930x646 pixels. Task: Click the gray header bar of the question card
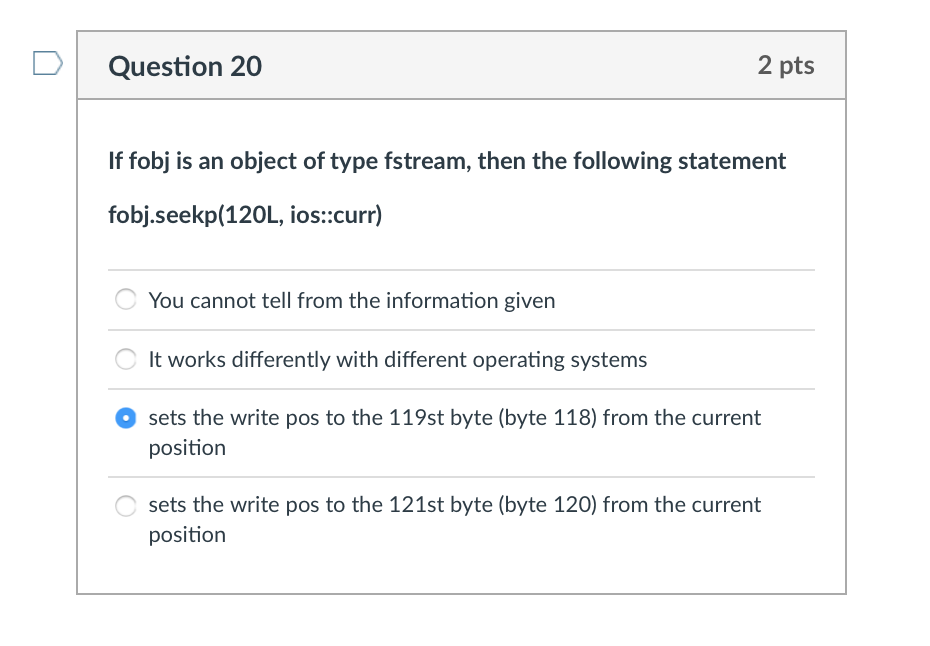pyautogui.click(x=461, y=64)
